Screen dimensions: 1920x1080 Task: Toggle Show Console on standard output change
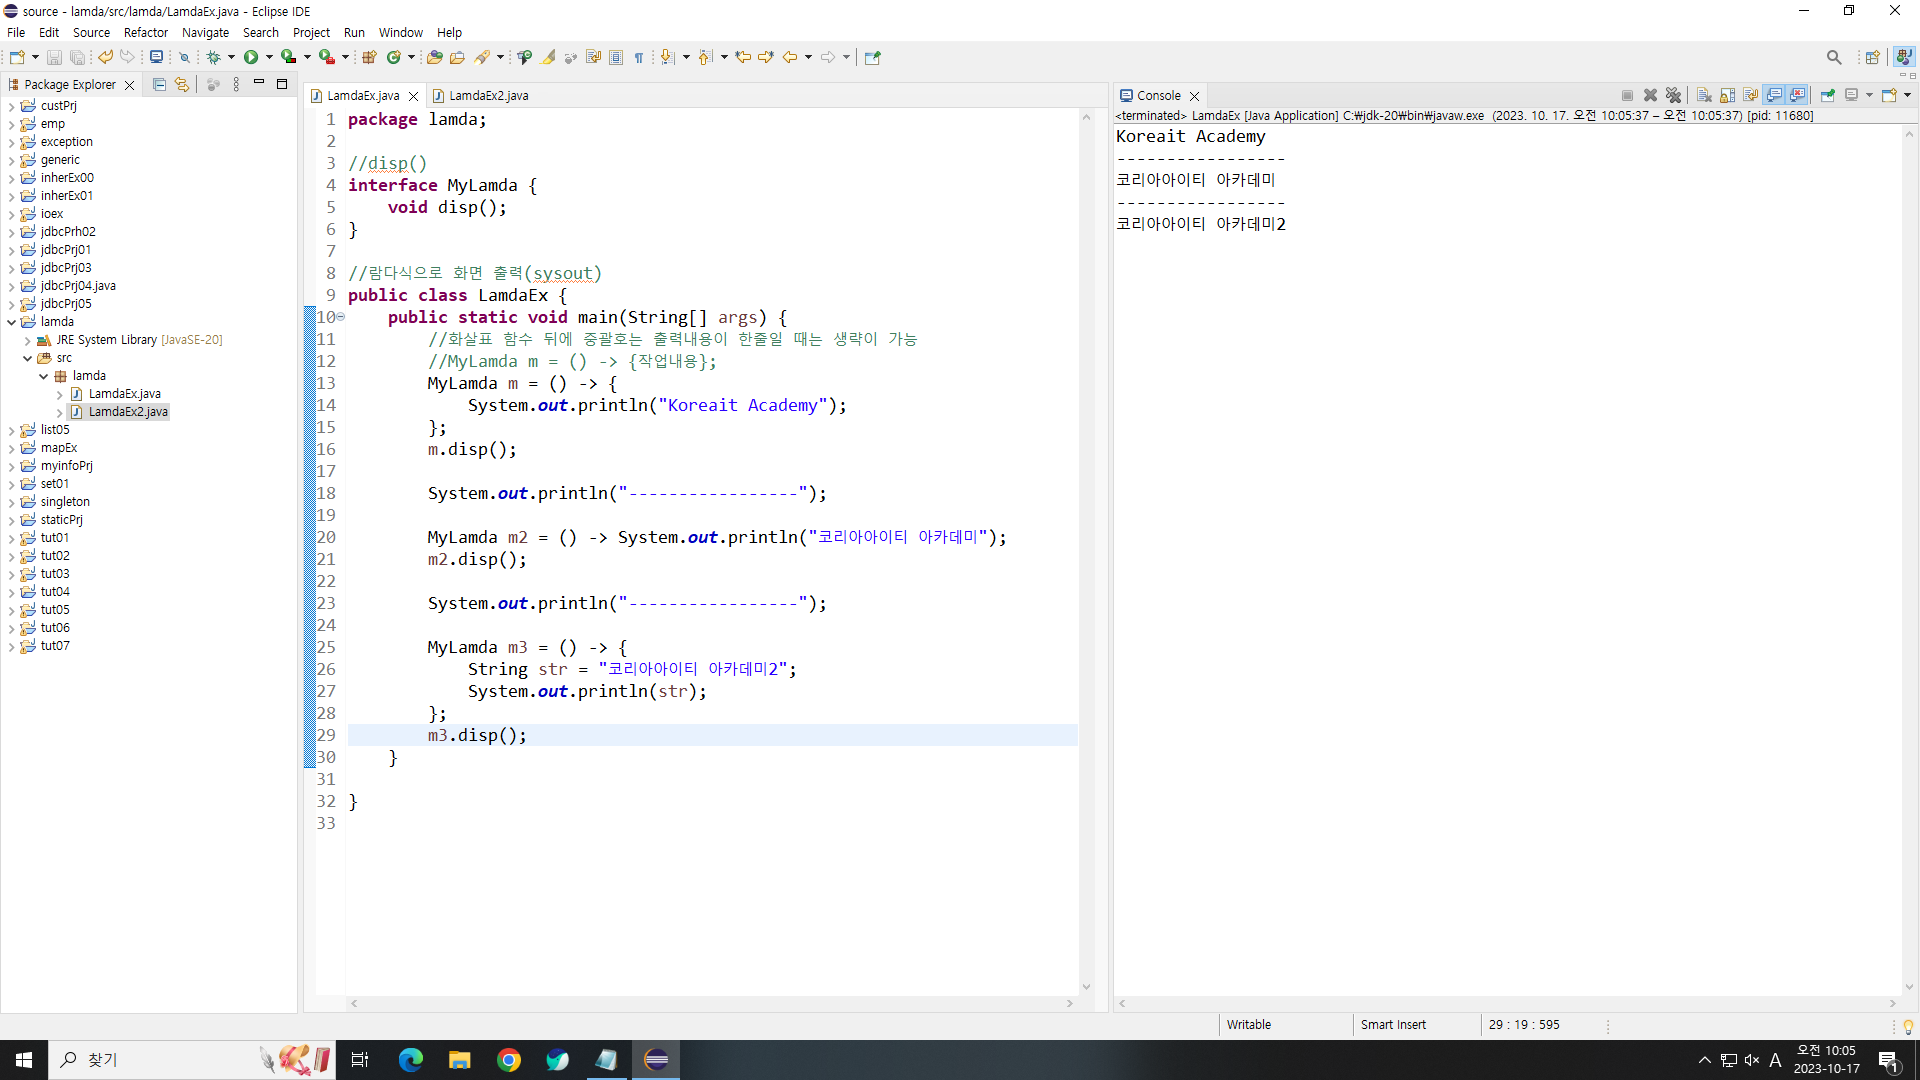click(1774, 95)
